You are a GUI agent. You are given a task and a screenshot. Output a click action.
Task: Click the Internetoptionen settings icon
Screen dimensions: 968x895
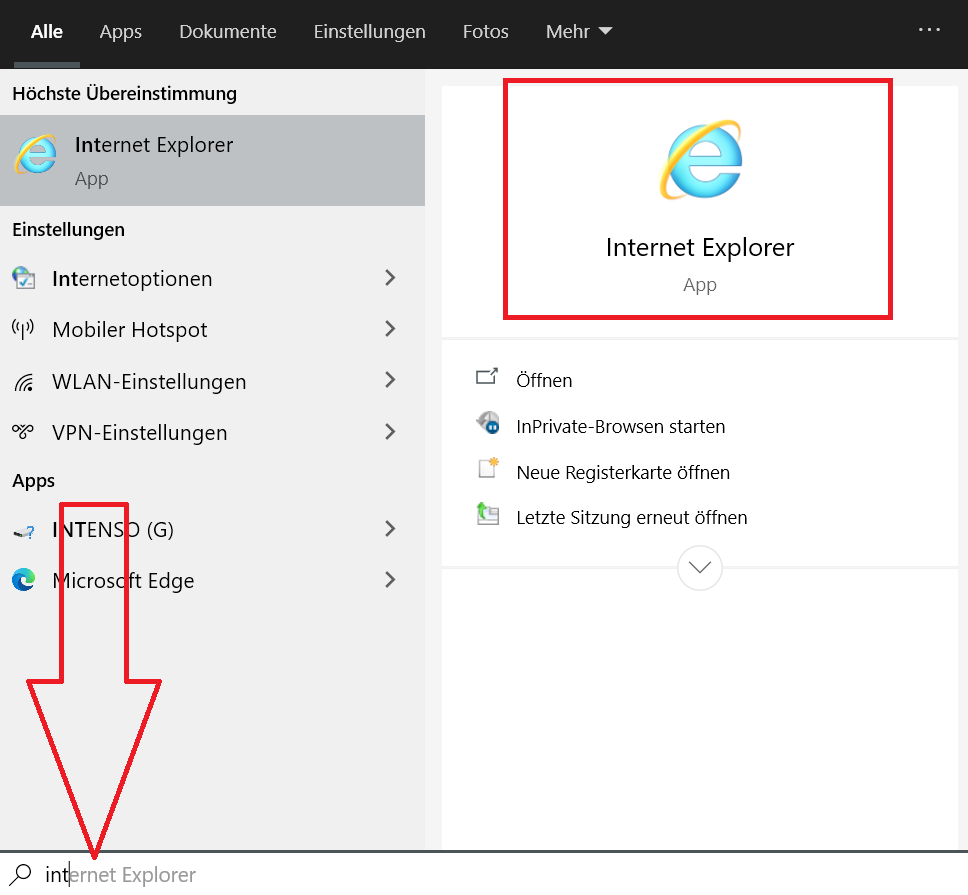point(23,278)
